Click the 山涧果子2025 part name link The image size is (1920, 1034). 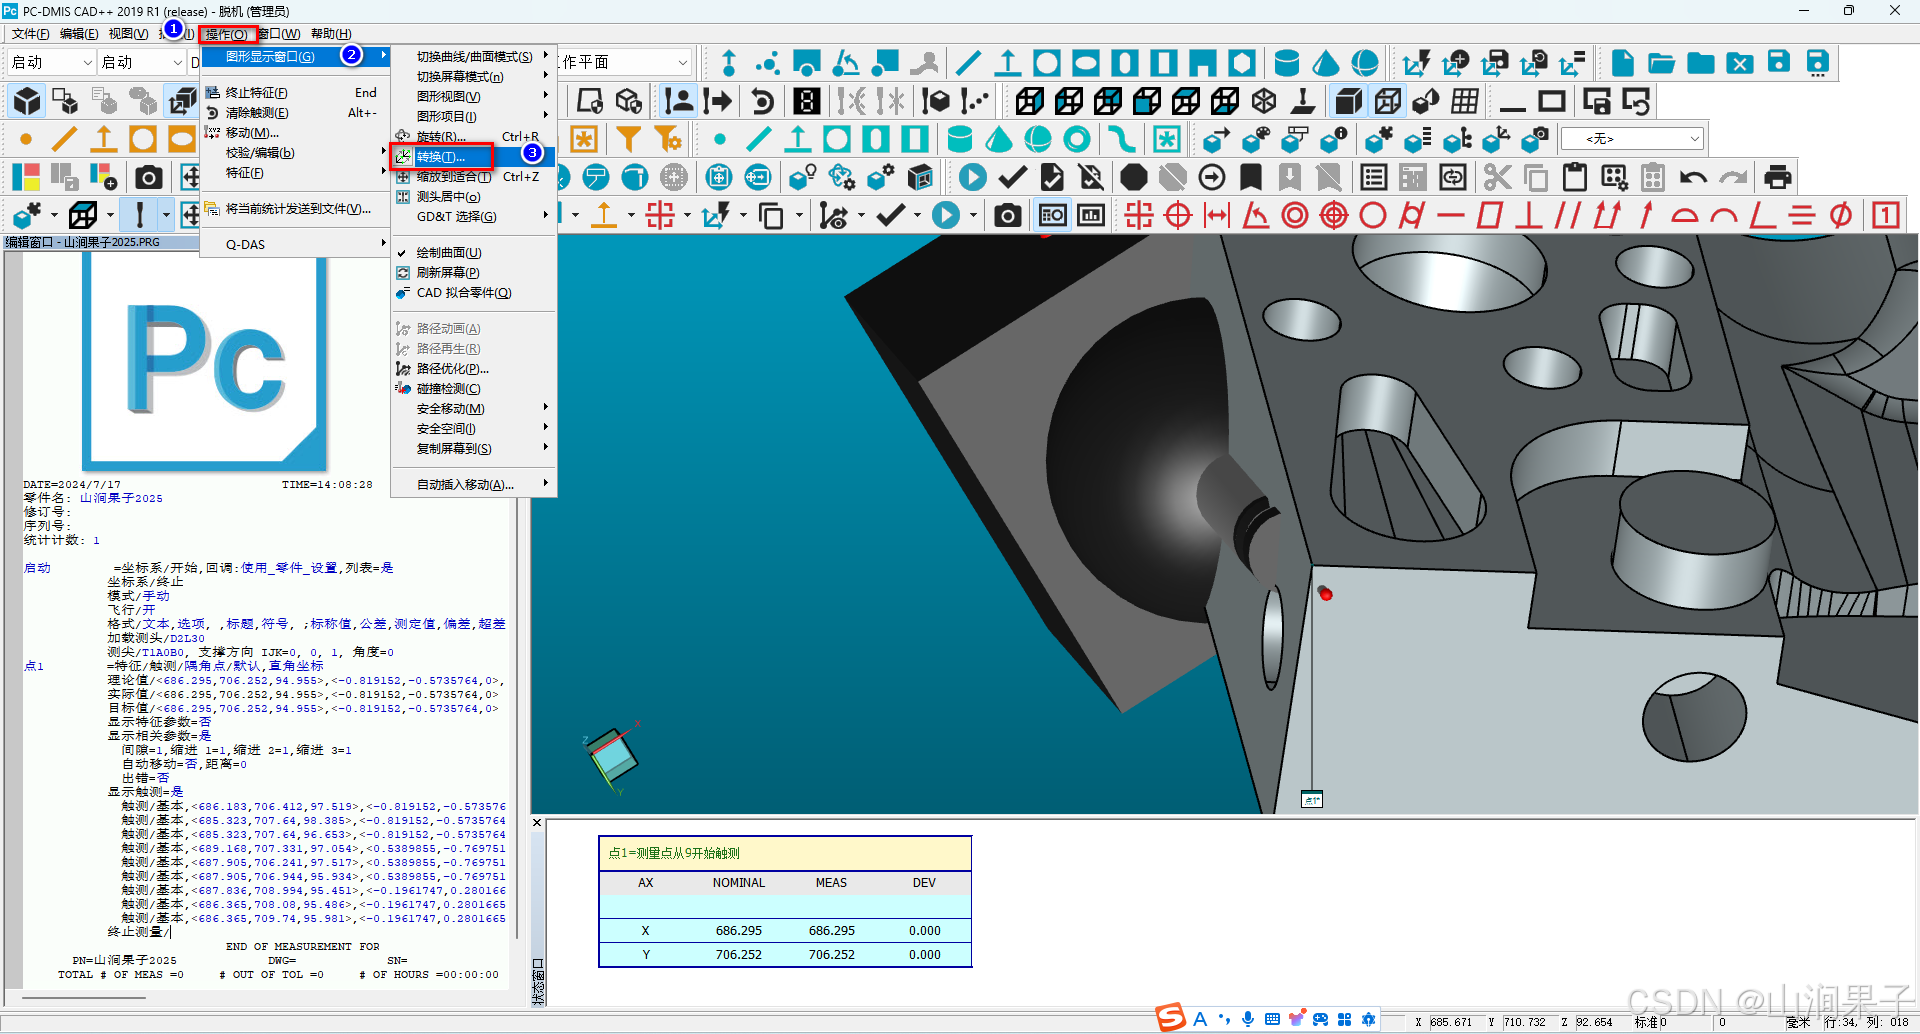(x=121, y=498)
